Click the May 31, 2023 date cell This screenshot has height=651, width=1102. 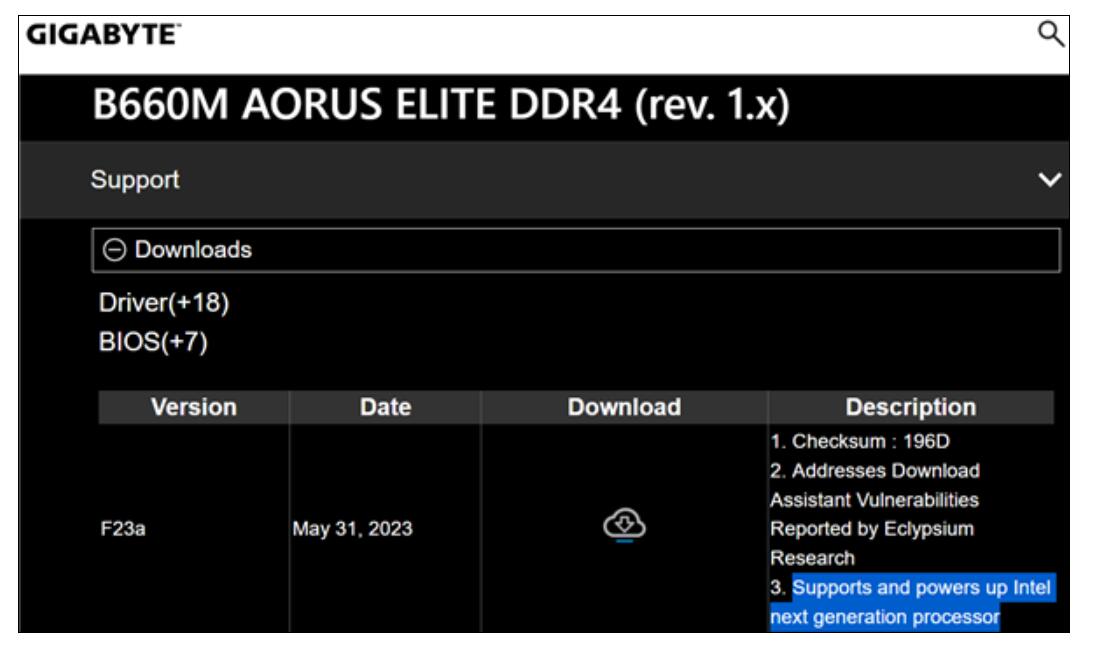[353, 529]
